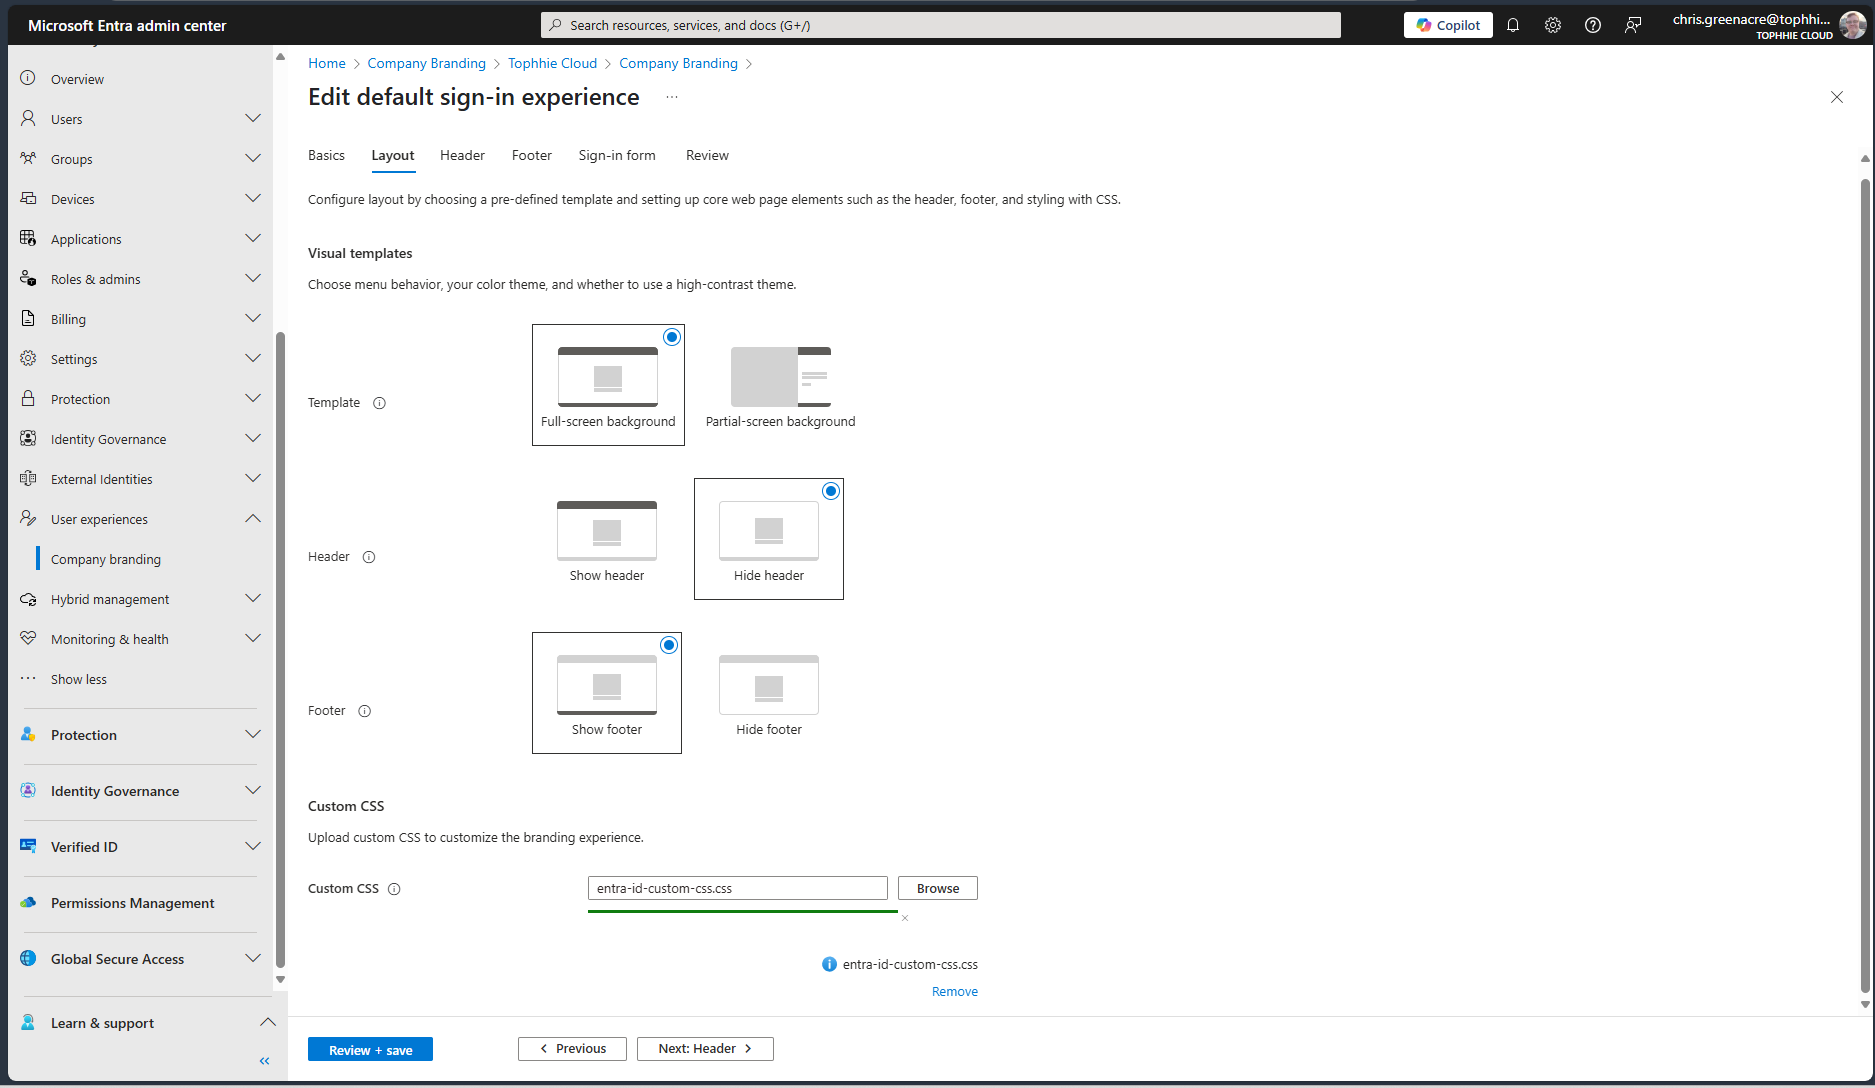This screenshot has height=1088, width=1875.
Task: Click the Devices icon in sidebar
Action: (28, 198)
